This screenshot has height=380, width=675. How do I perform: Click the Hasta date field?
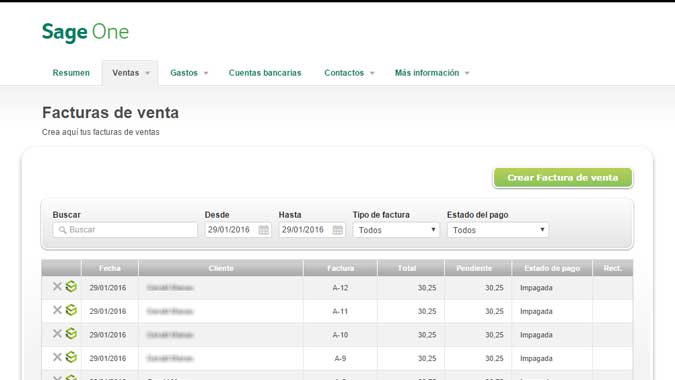312,230
